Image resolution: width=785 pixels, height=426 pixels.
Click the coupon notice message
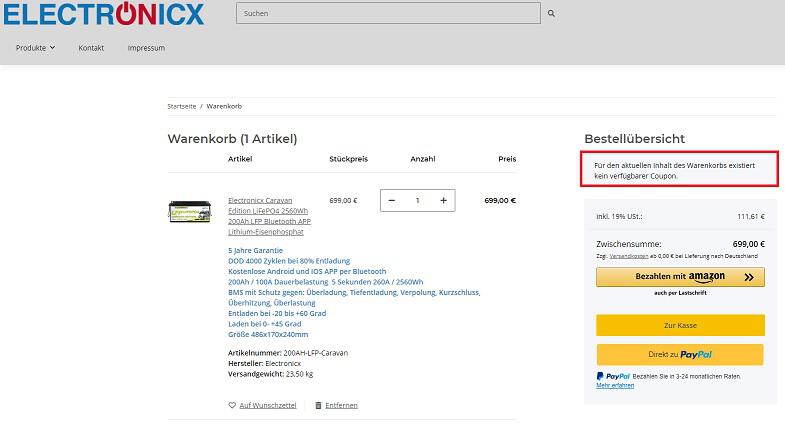click(679, 169)
